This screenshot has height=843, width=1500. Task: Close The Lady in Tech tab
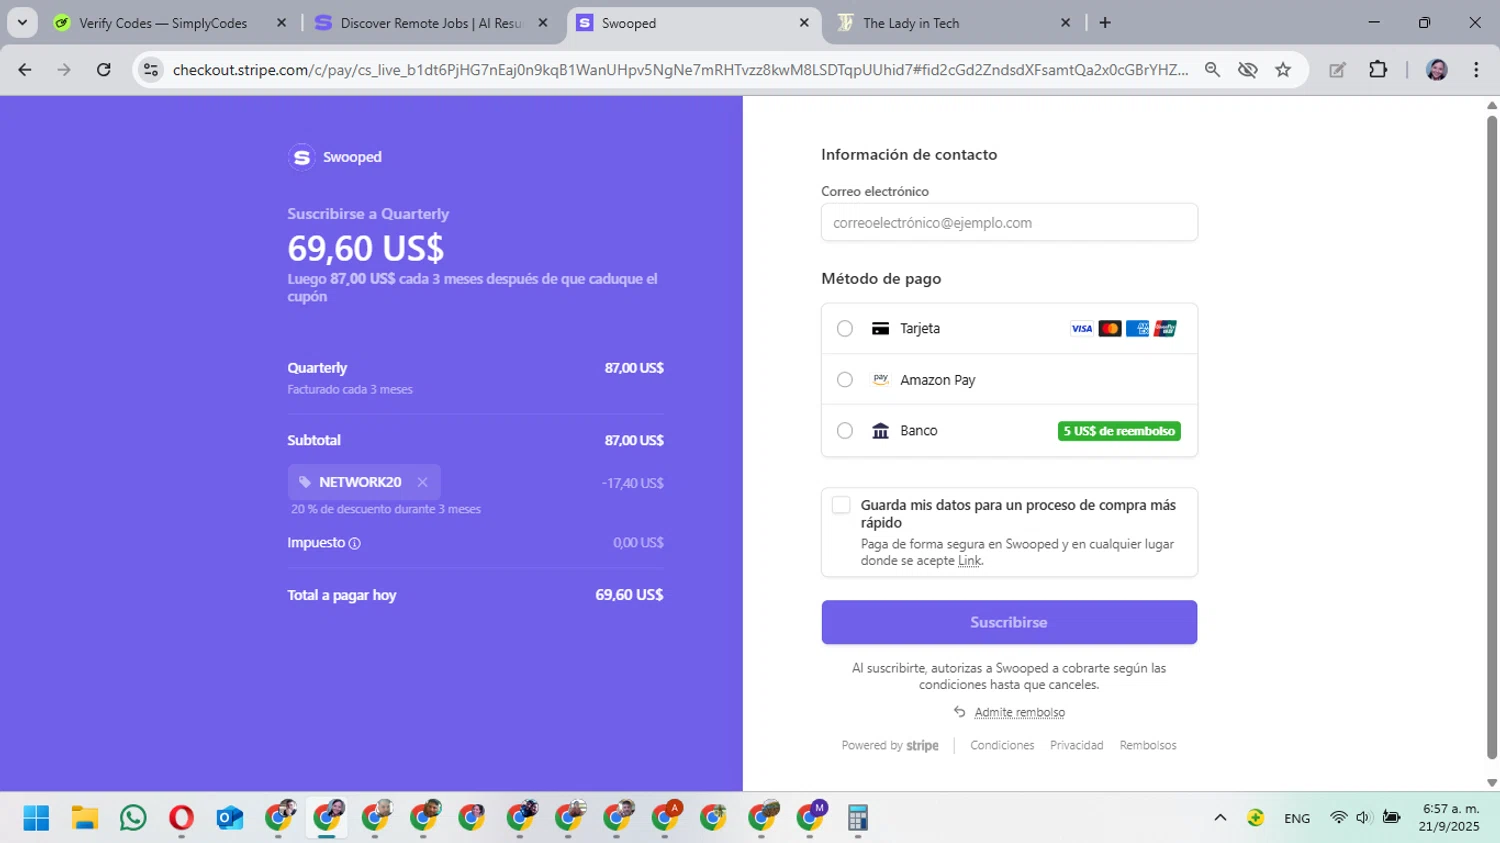click(1065, 23)
